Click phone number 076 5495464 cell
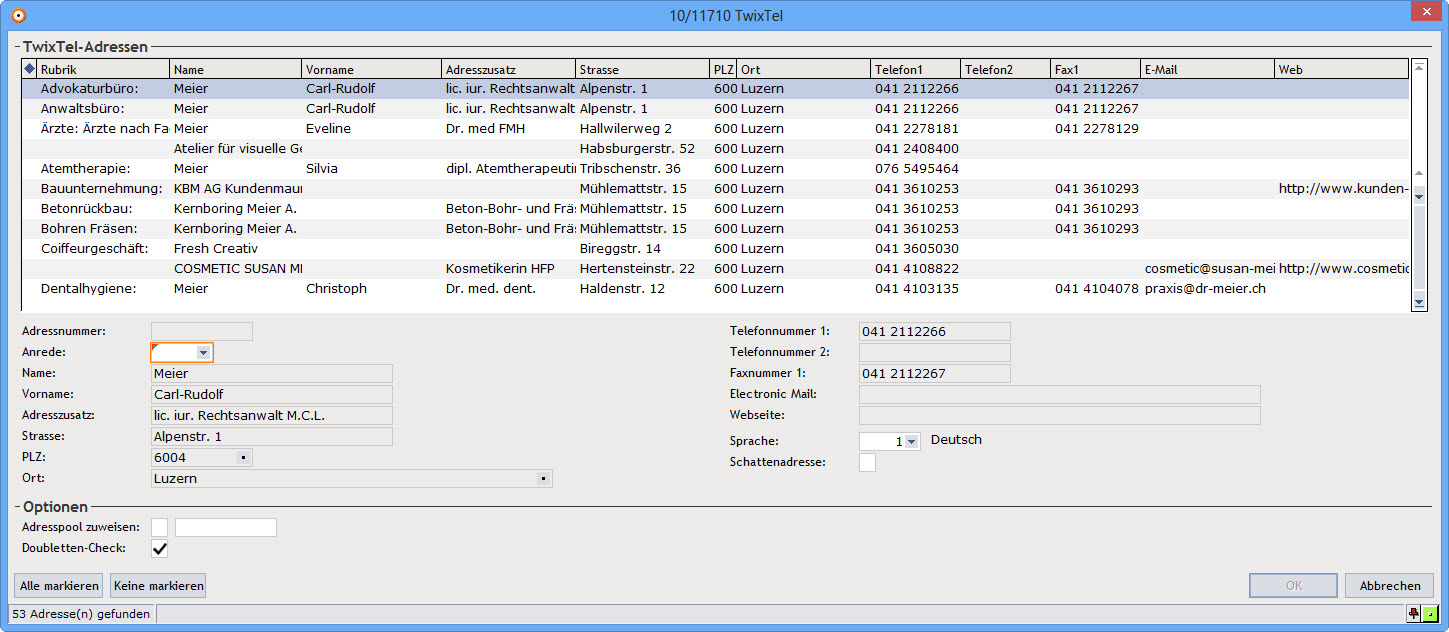Screen dimensions: 1449x632 (916, 169)
